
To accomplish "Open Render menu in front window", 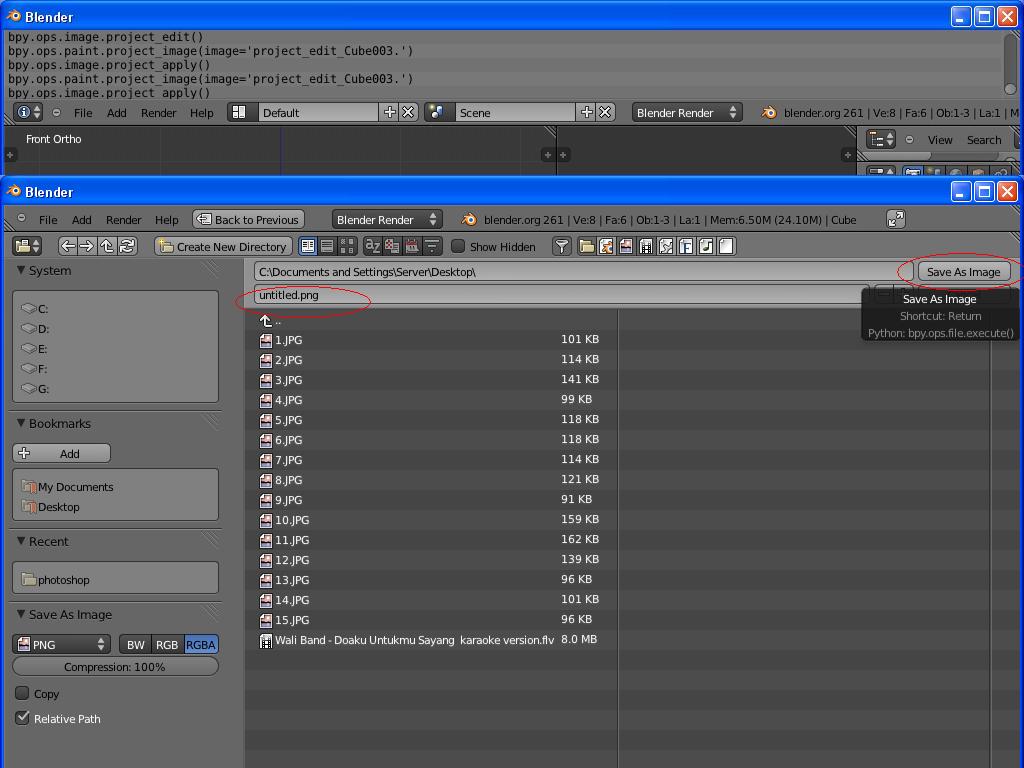I will pyautogui.click(x=123, y=220).
